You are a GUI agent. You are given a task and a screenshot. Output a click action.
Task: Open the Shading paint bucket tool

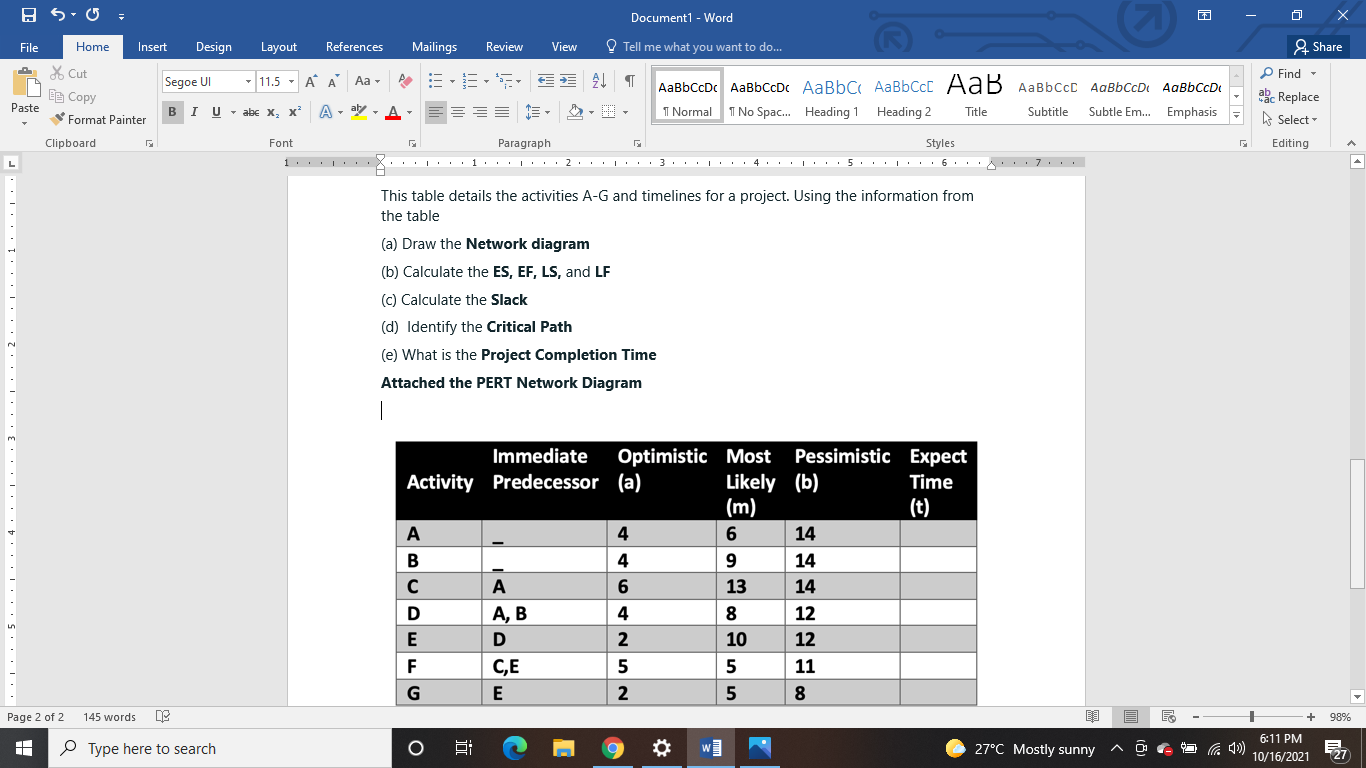[x=574, y=112]
